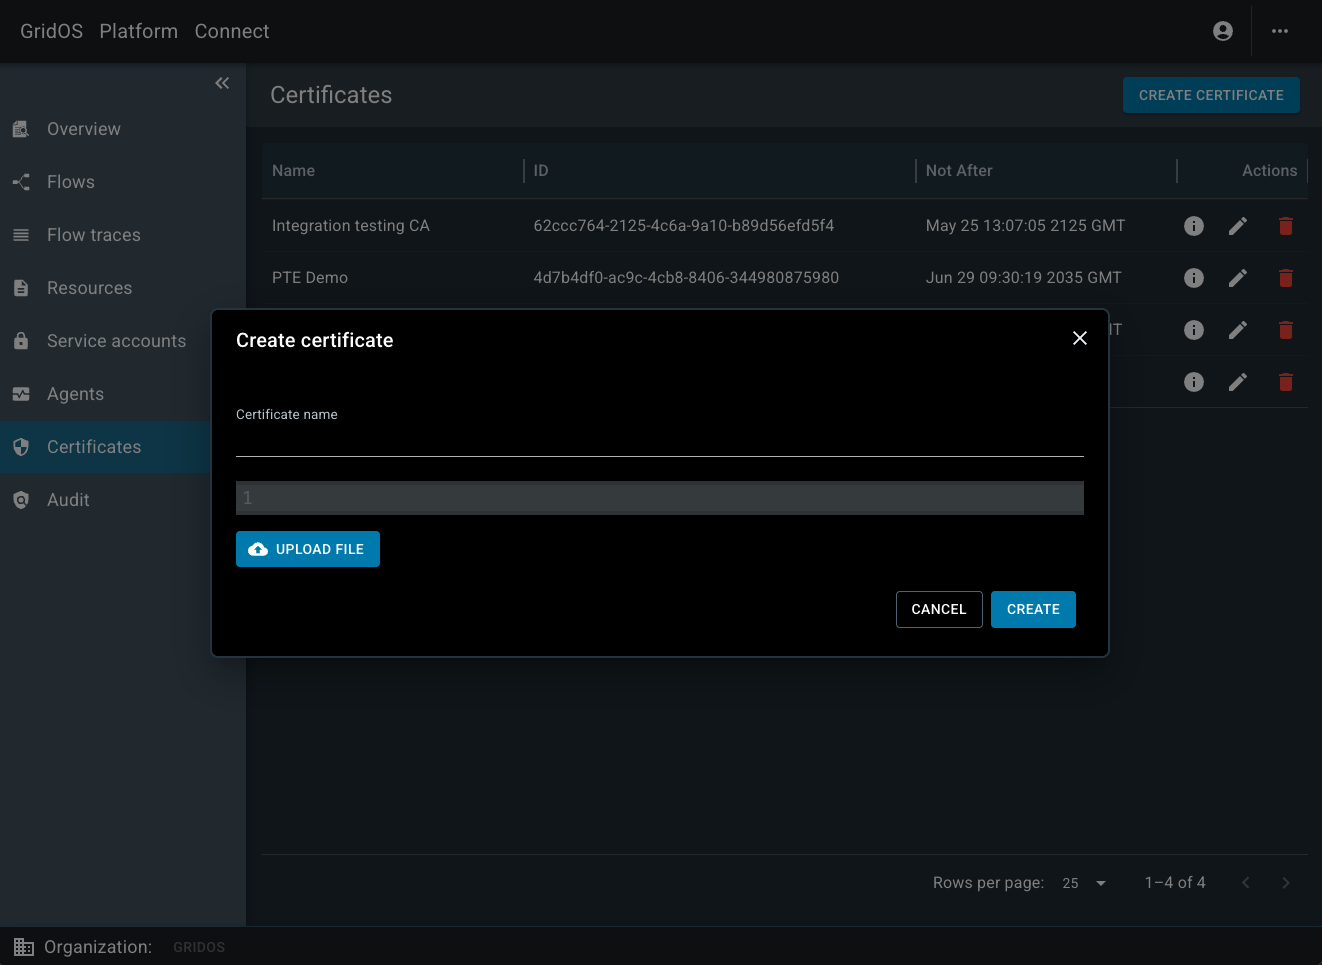This screenshot has width=1322, height=965.
Task: Open the Audit section via its shield icon
Action: [x=20, y=500]
